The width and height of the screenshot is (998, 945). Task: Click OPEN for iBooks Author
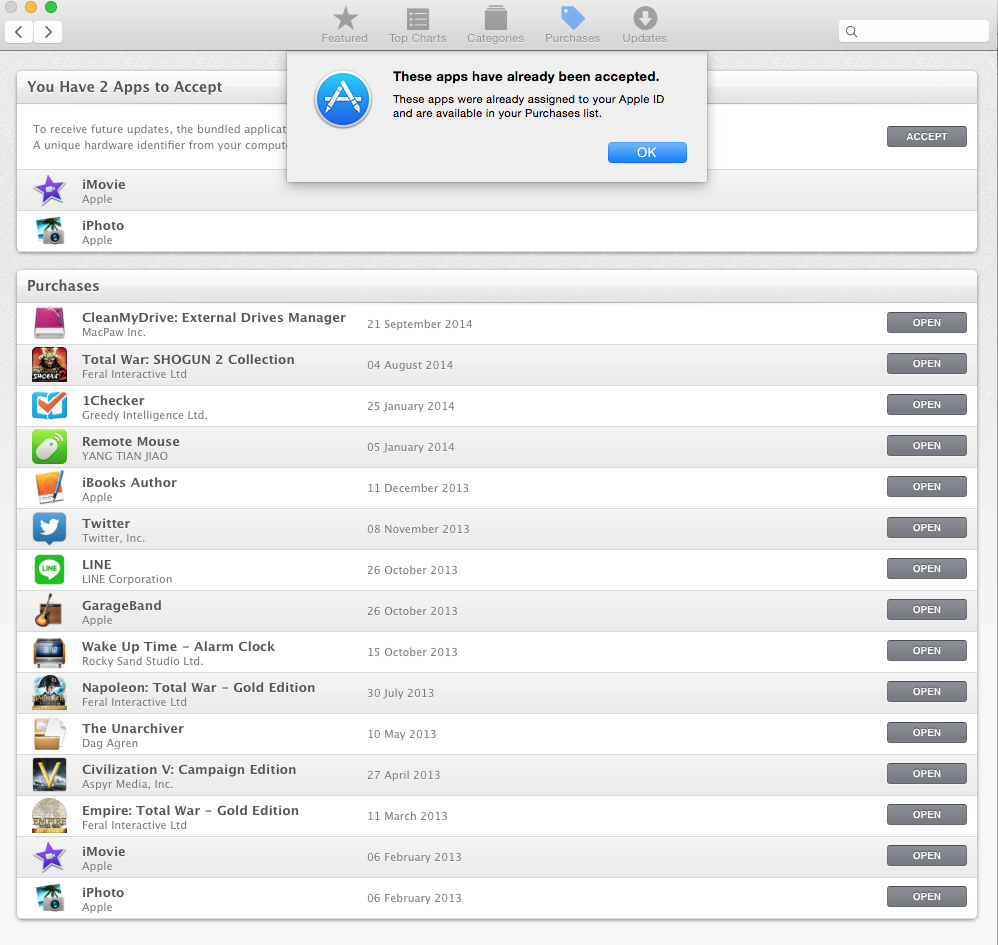(x=926, y=486)
